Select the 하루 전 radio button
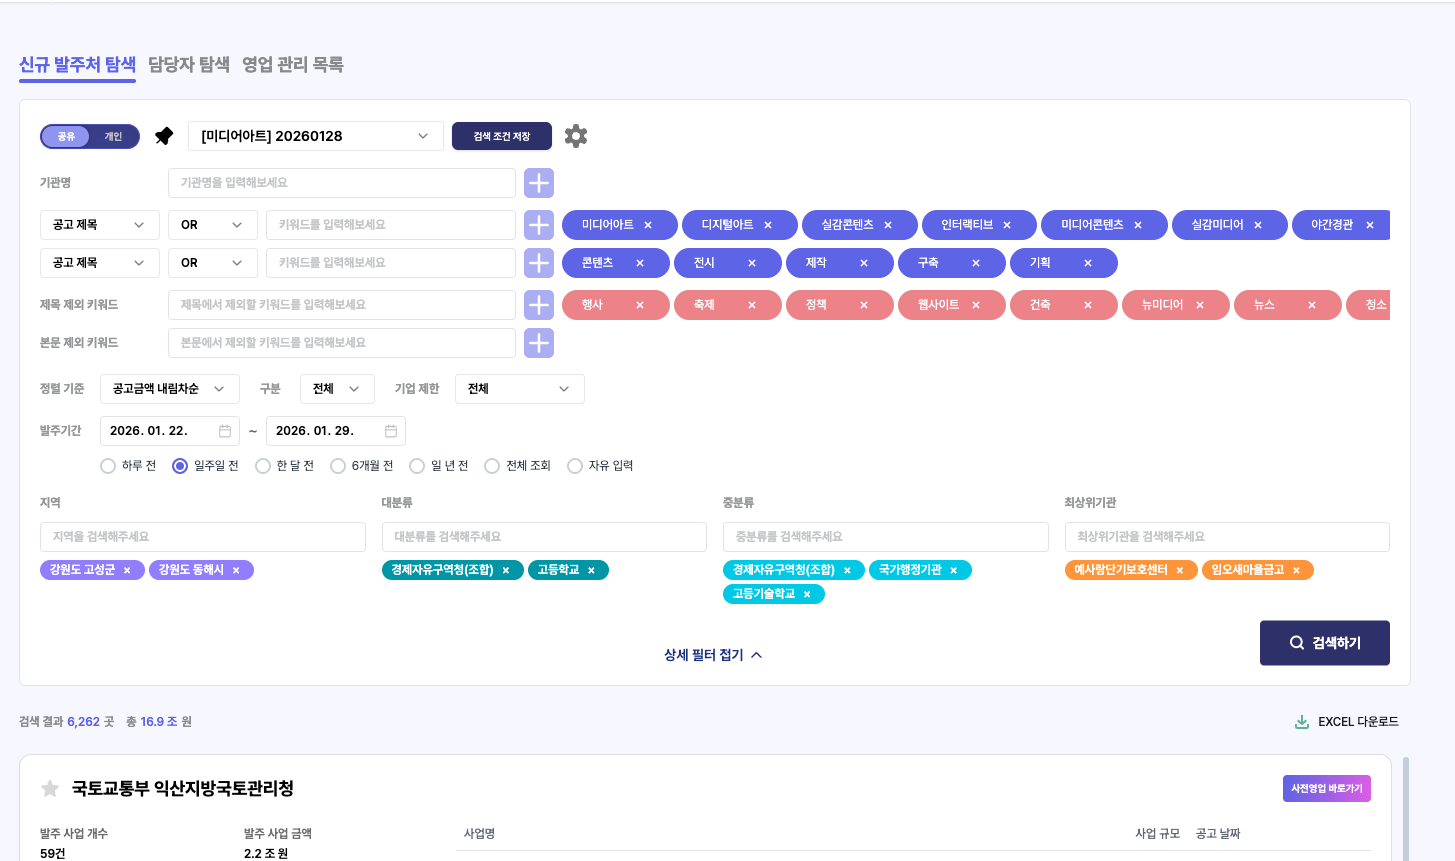The image size is (1455, 861). [x=107, y=465]
